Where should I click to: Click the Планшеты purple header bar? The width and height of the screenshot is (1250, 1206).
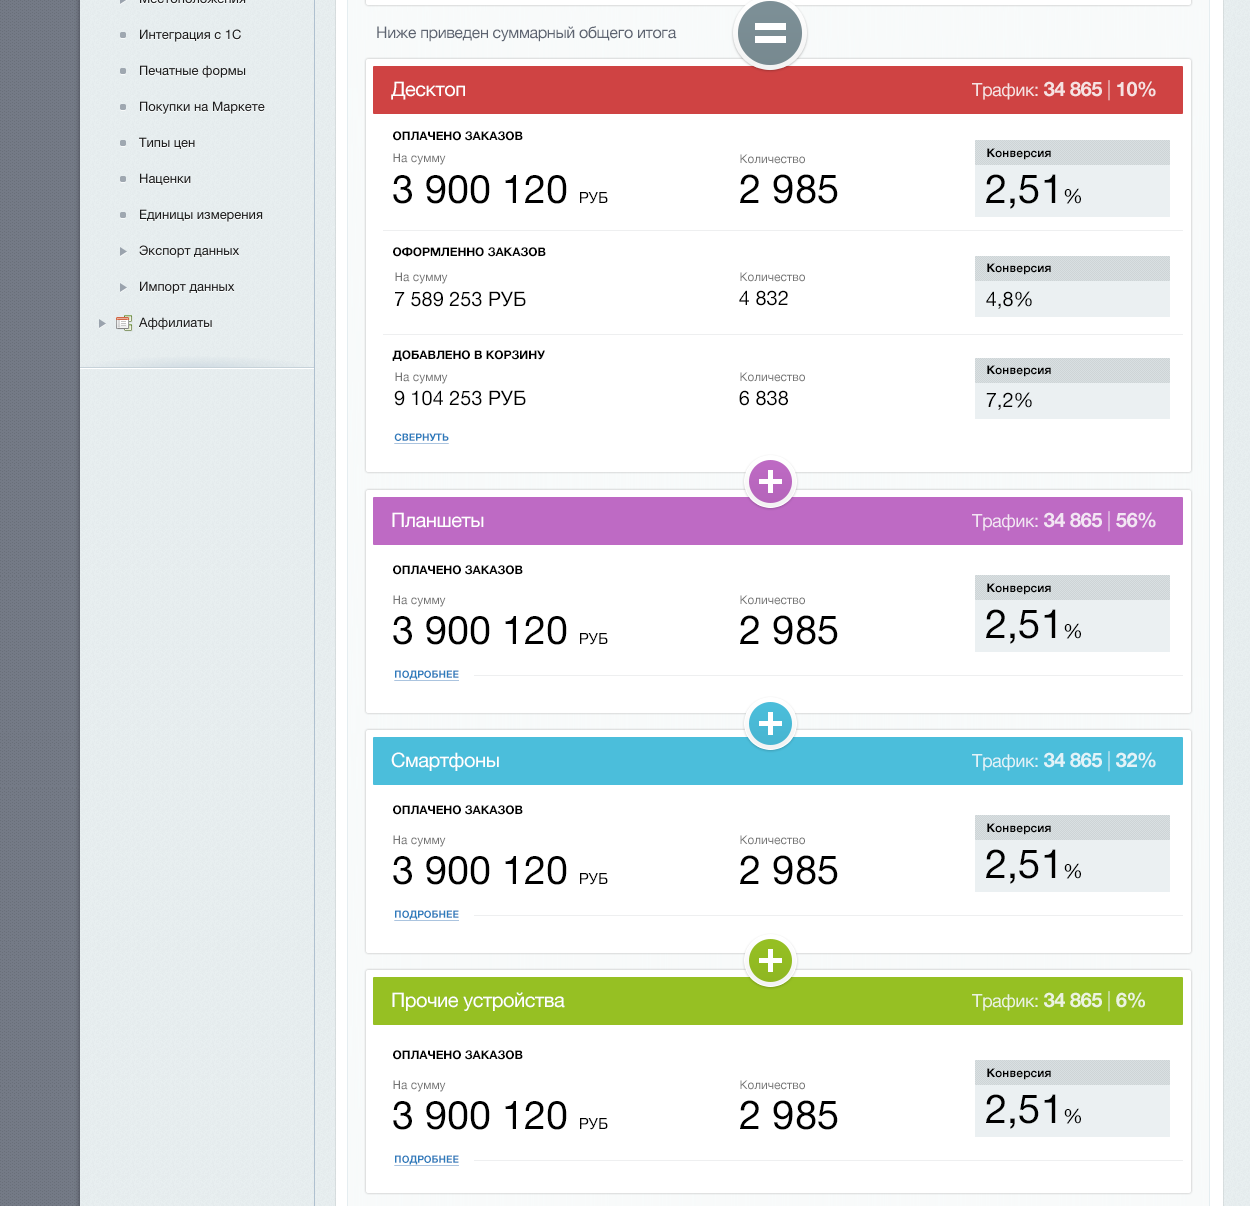600,521
